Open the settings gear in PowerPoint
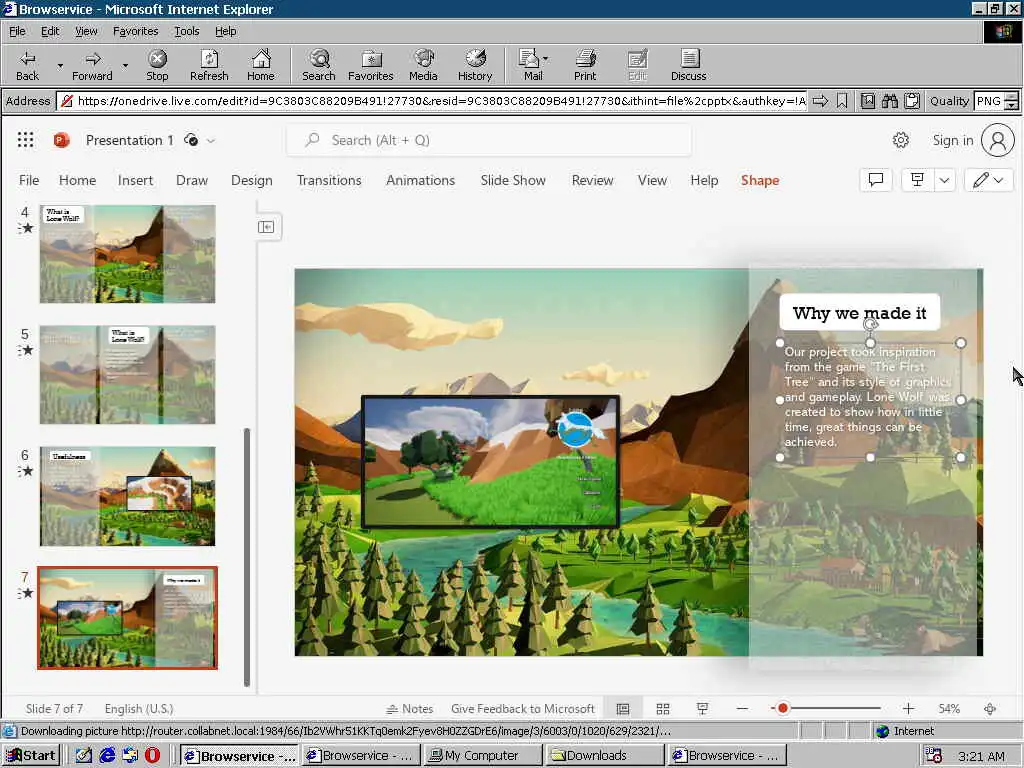Screen dimensions: 1024x768 tap(901, 140)
